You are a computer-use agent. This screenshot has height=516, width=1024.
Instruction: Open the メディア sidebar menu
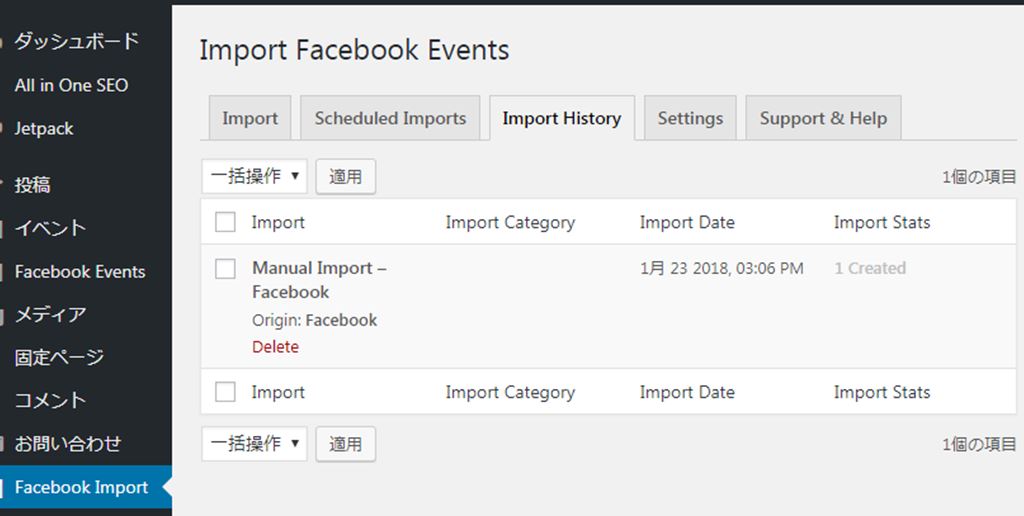click(x=50, y=315)
